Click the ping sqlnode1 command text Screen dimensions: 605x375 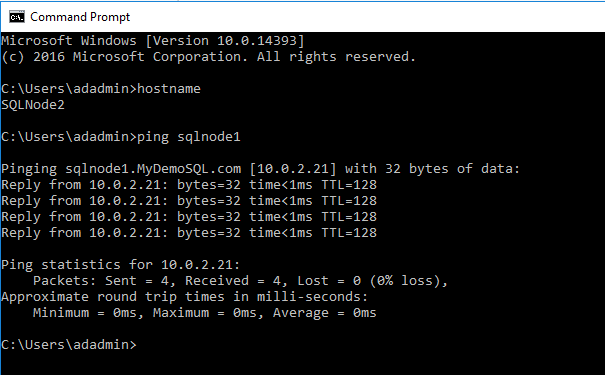coord(189,137)
